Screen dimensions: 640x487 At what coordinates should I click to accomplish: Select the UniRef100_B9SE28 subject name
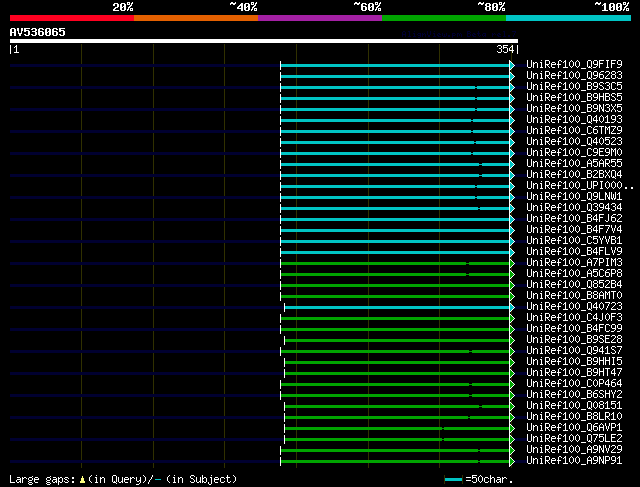574,340
